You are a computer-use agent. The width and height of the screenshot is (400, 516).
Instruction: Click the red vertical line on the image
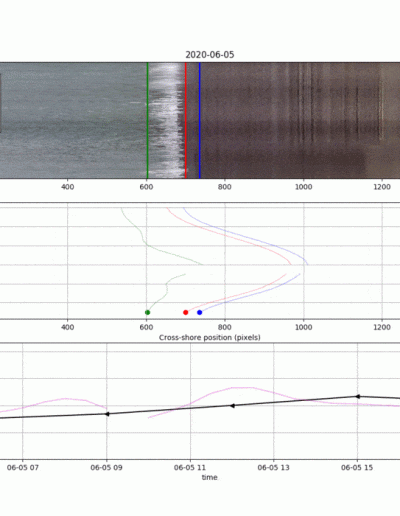tap(186, 120)
